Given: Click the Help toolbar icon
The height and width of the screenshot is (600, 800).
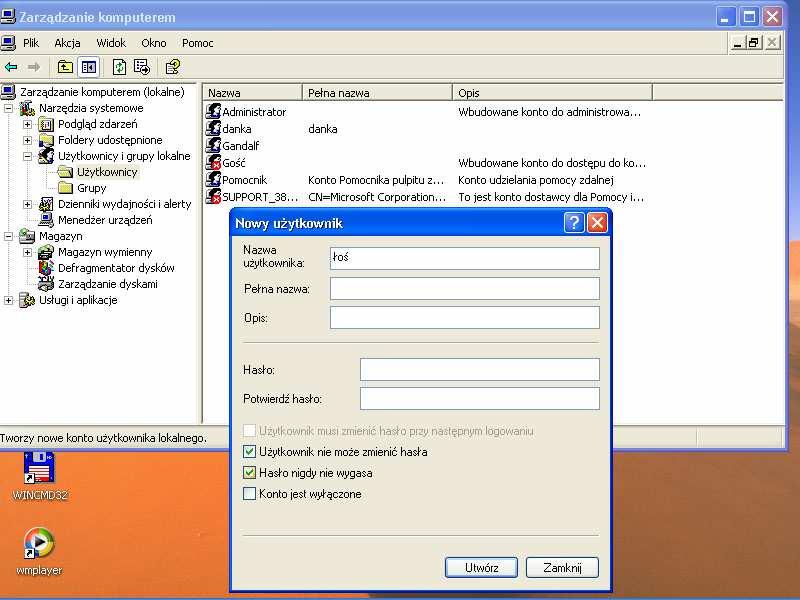Looking at the screenshot, I should pos(173,67).
